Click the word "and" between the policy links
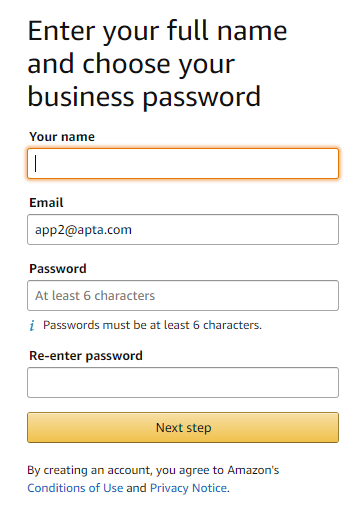This screenshot has height=515, width=362. click(x=136, y=488)
